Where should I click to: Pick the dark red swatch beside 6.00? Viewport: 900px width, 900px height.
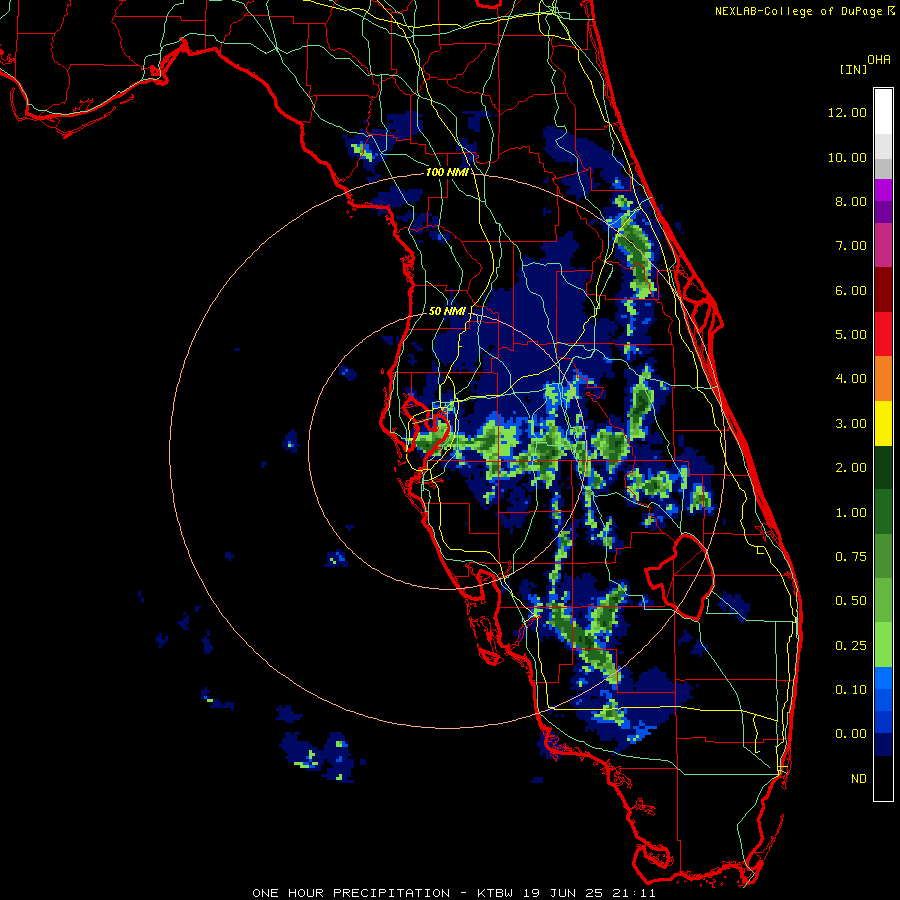coord(883,290)
